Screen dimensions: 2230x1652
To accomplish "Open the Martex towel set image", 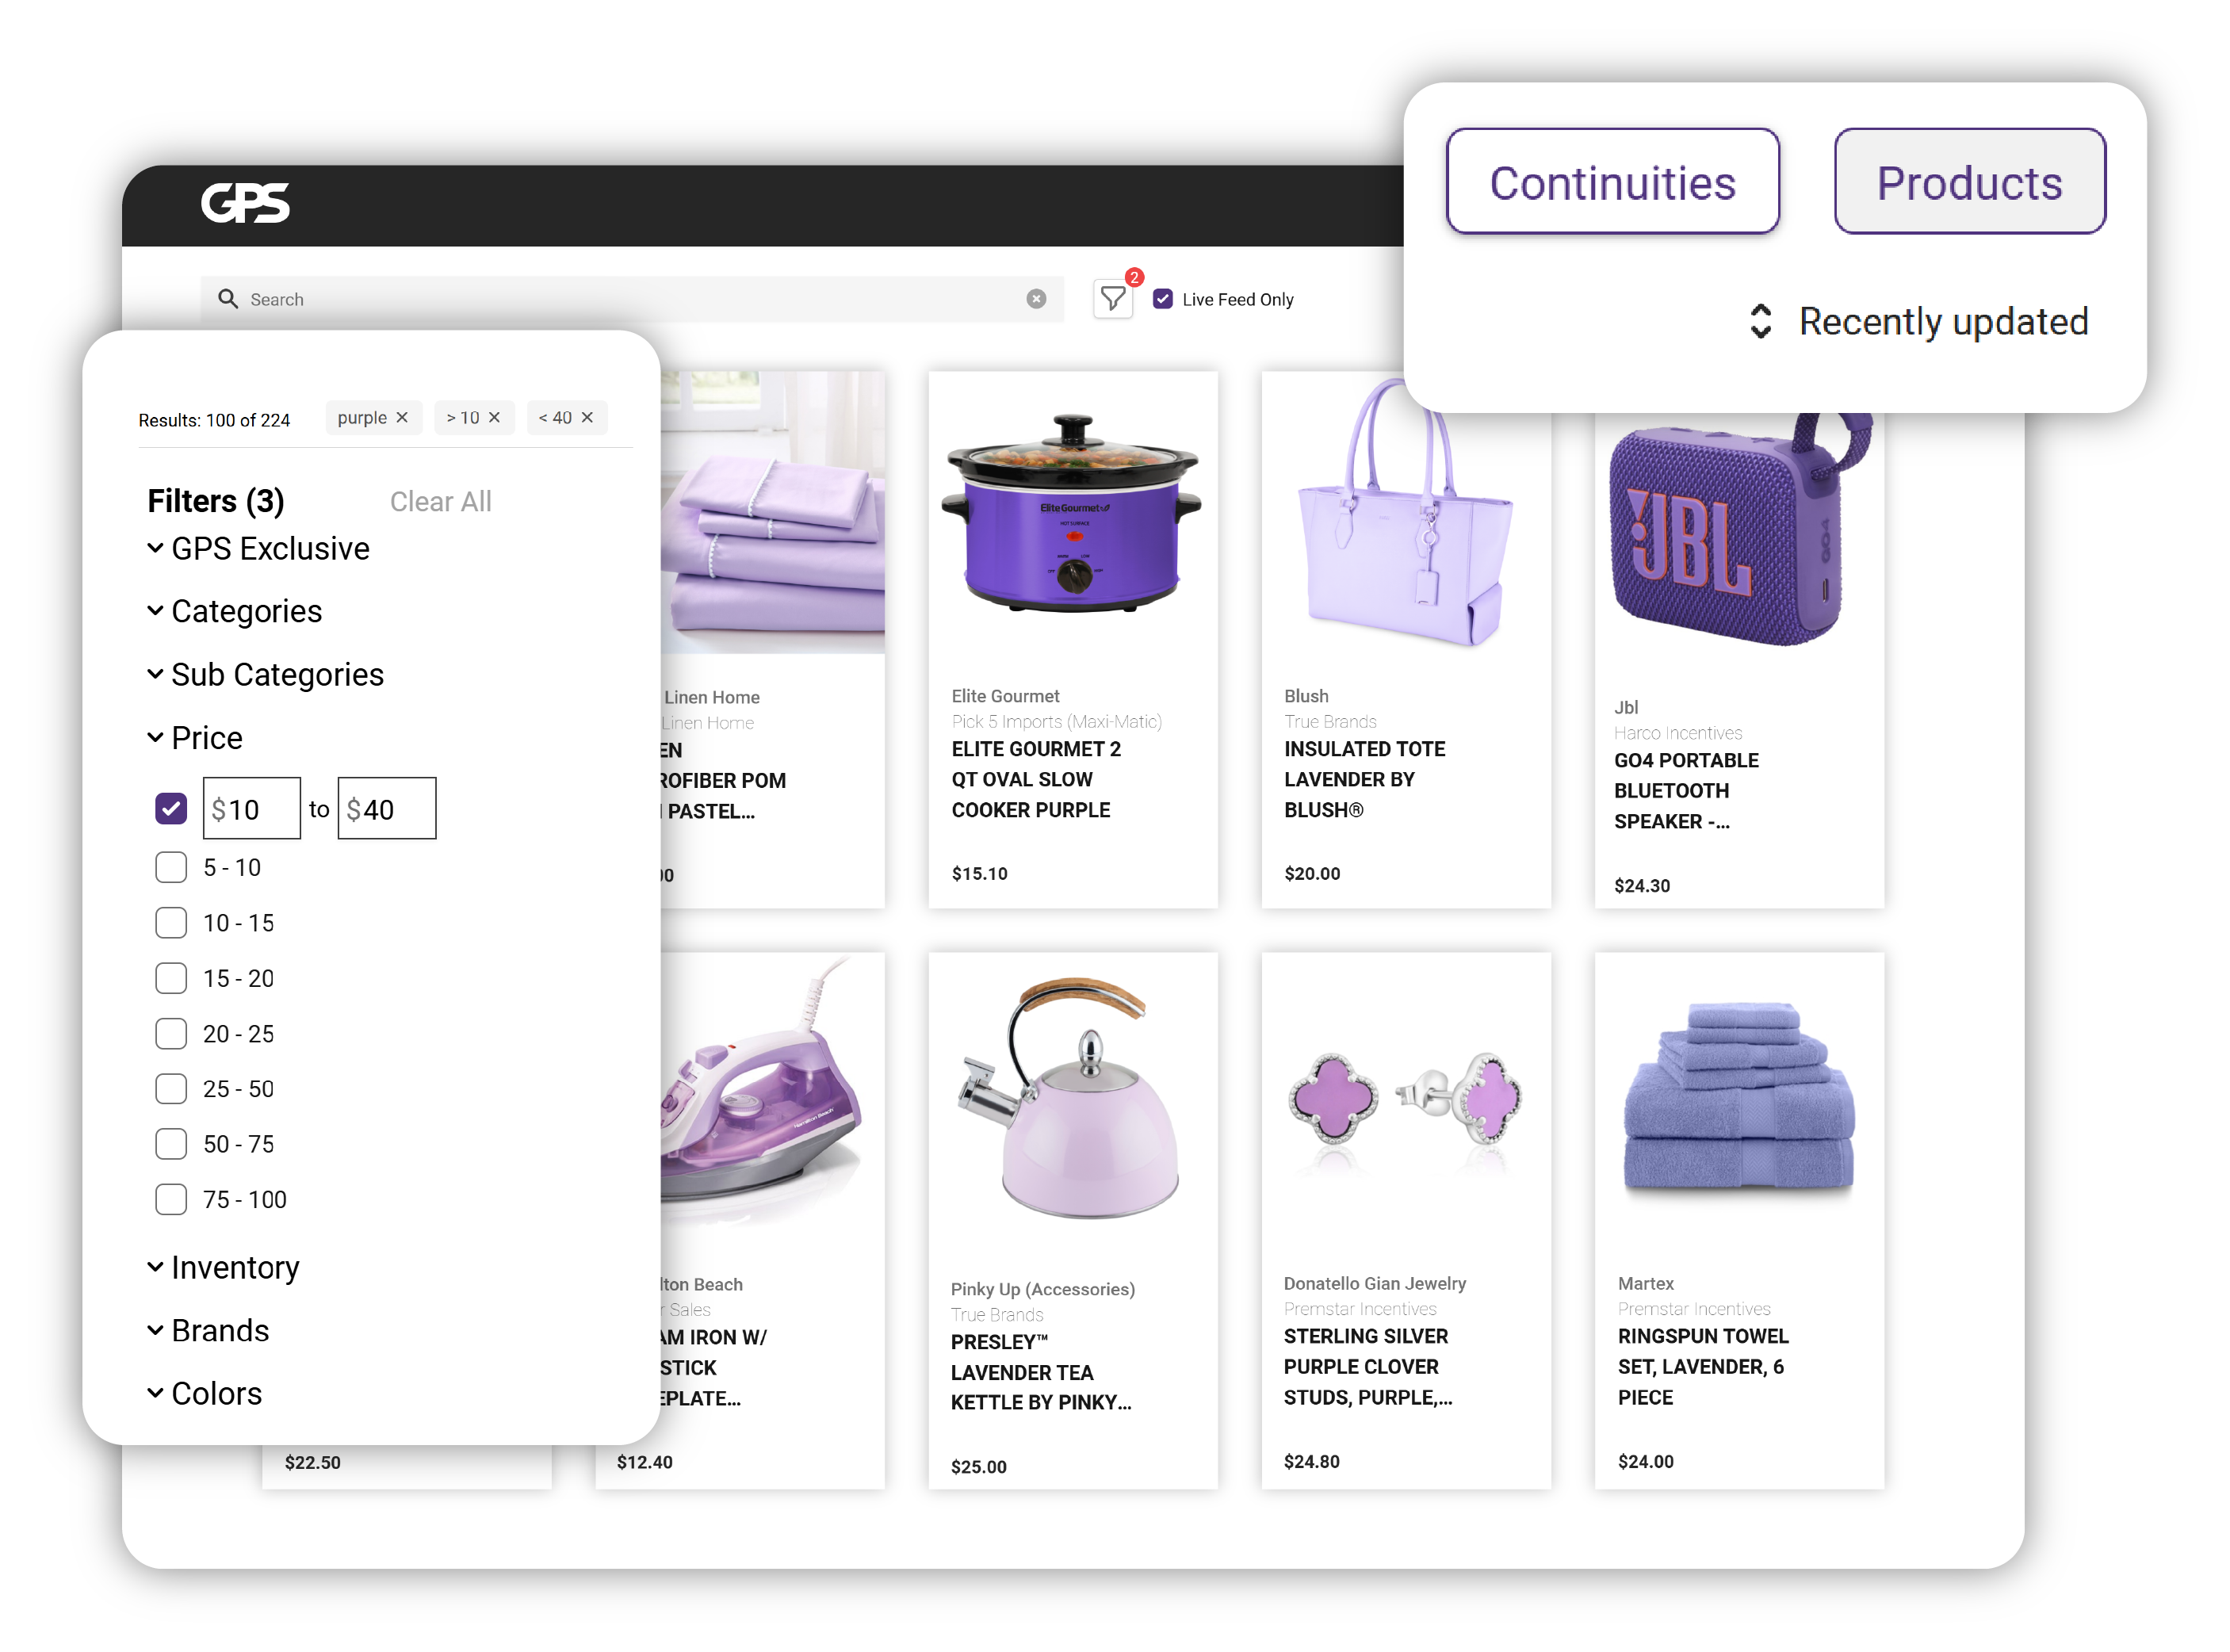I will (1739, 1097).
